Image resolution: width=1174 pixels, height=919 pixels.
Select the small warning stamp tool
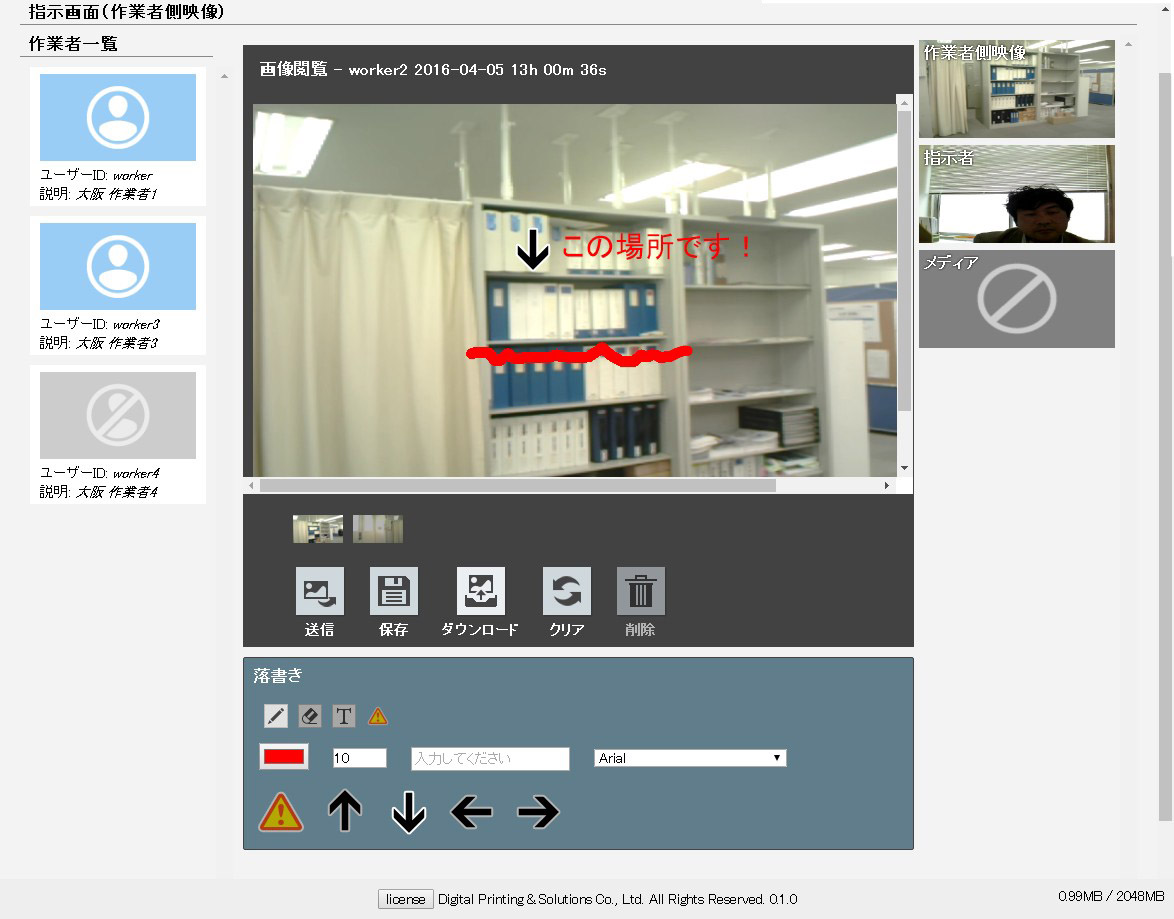coord(377,716)
